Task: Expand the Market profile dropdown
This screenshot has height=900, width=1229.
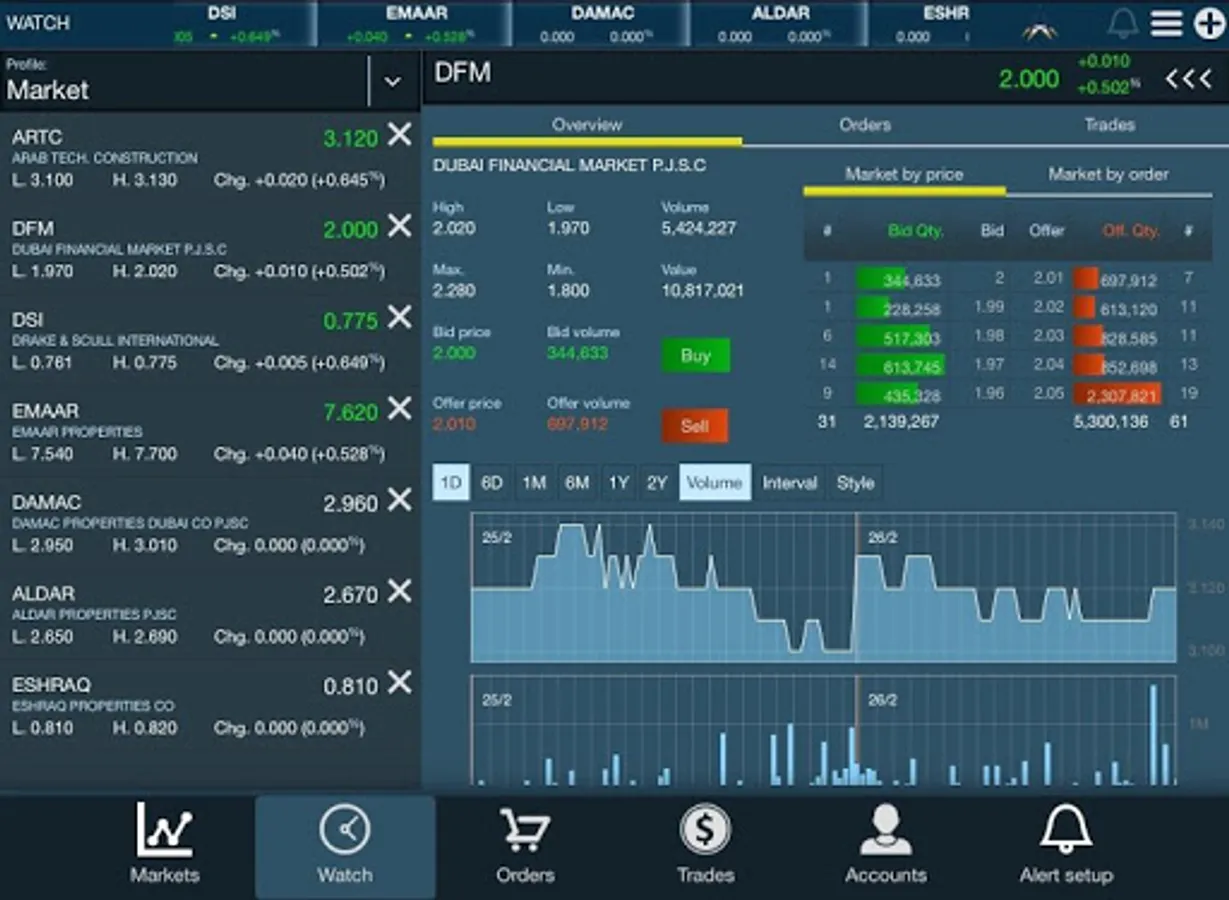Action: click(392, 81)
